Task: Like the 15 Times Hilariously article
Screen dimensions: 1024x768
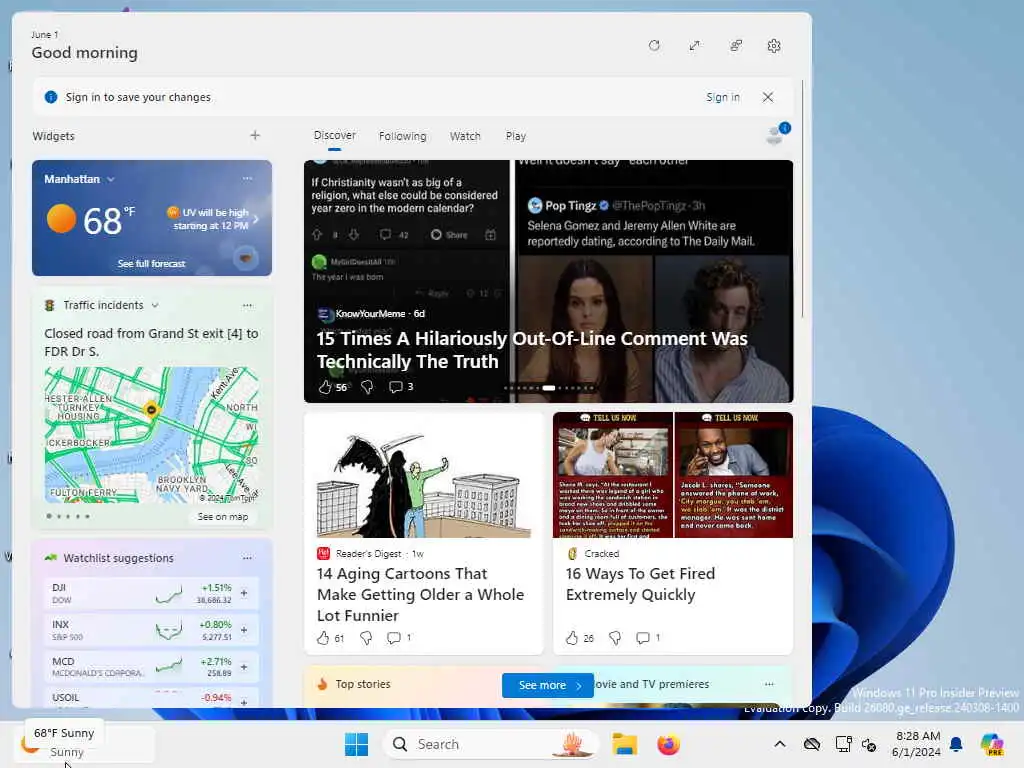Action: (x=325, y=387)
